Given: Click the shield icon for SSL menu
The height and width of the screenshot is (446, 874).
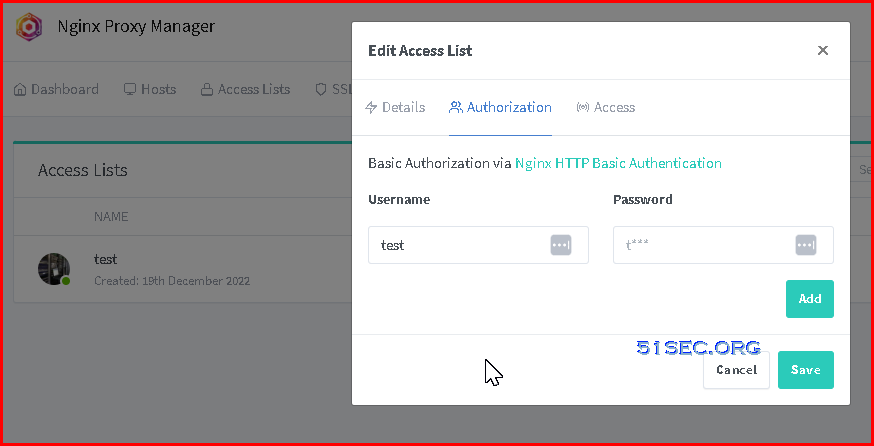Looking at the screenshot, I should coord(321,89).
